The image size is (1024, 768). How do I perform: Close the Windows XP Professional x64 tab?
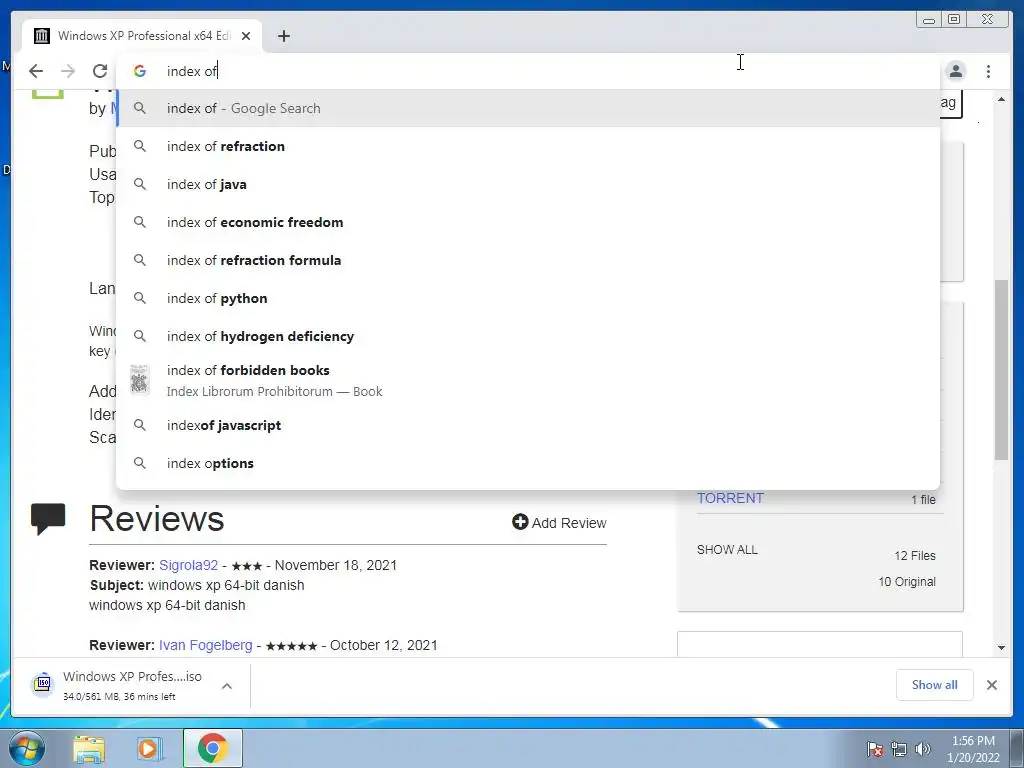[x=246, y=36]
